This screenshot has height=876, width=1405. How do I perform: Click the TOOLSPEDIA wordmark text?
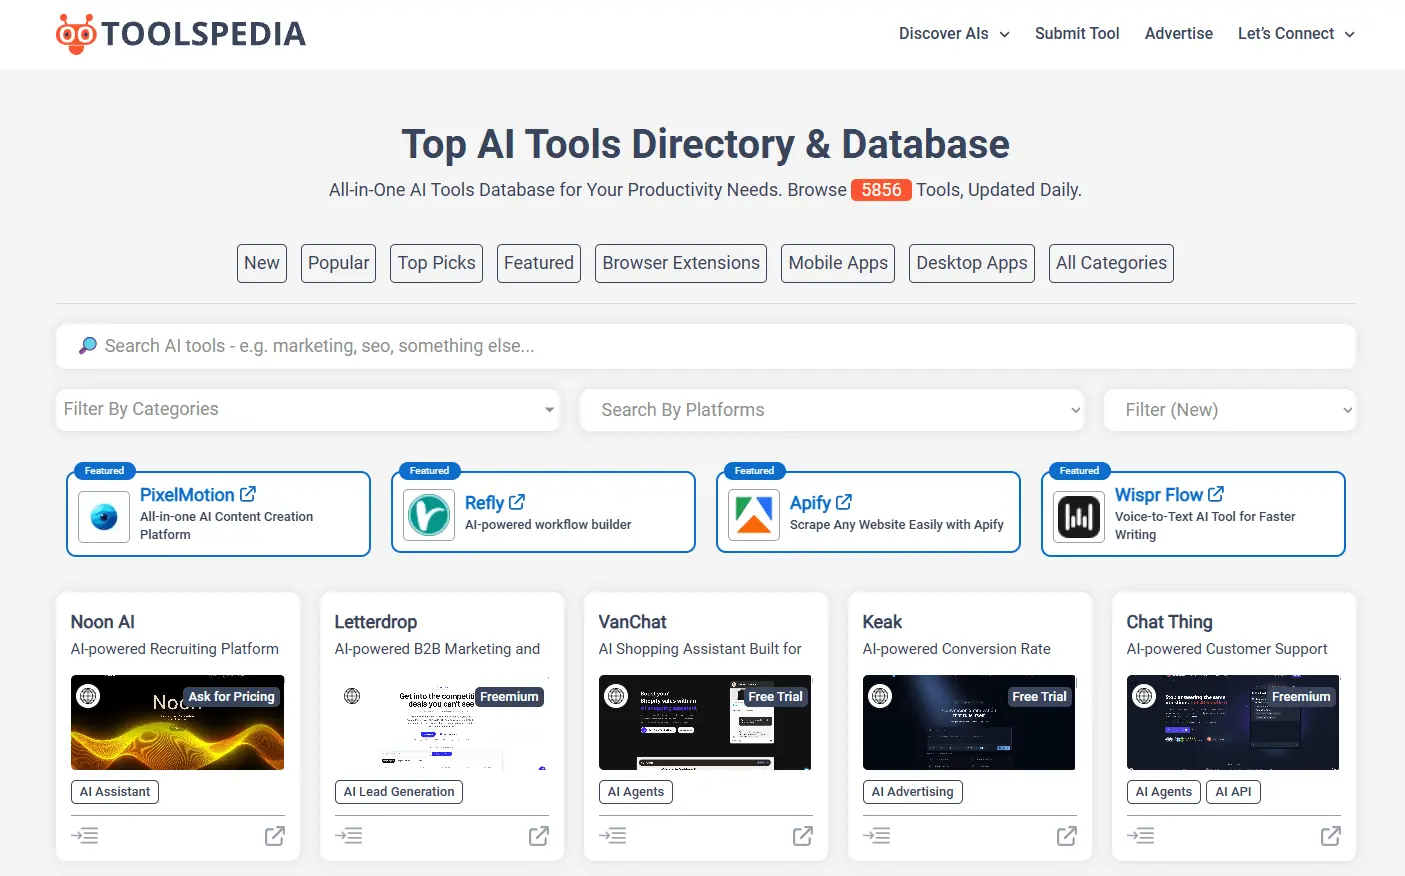pos(204,34)
